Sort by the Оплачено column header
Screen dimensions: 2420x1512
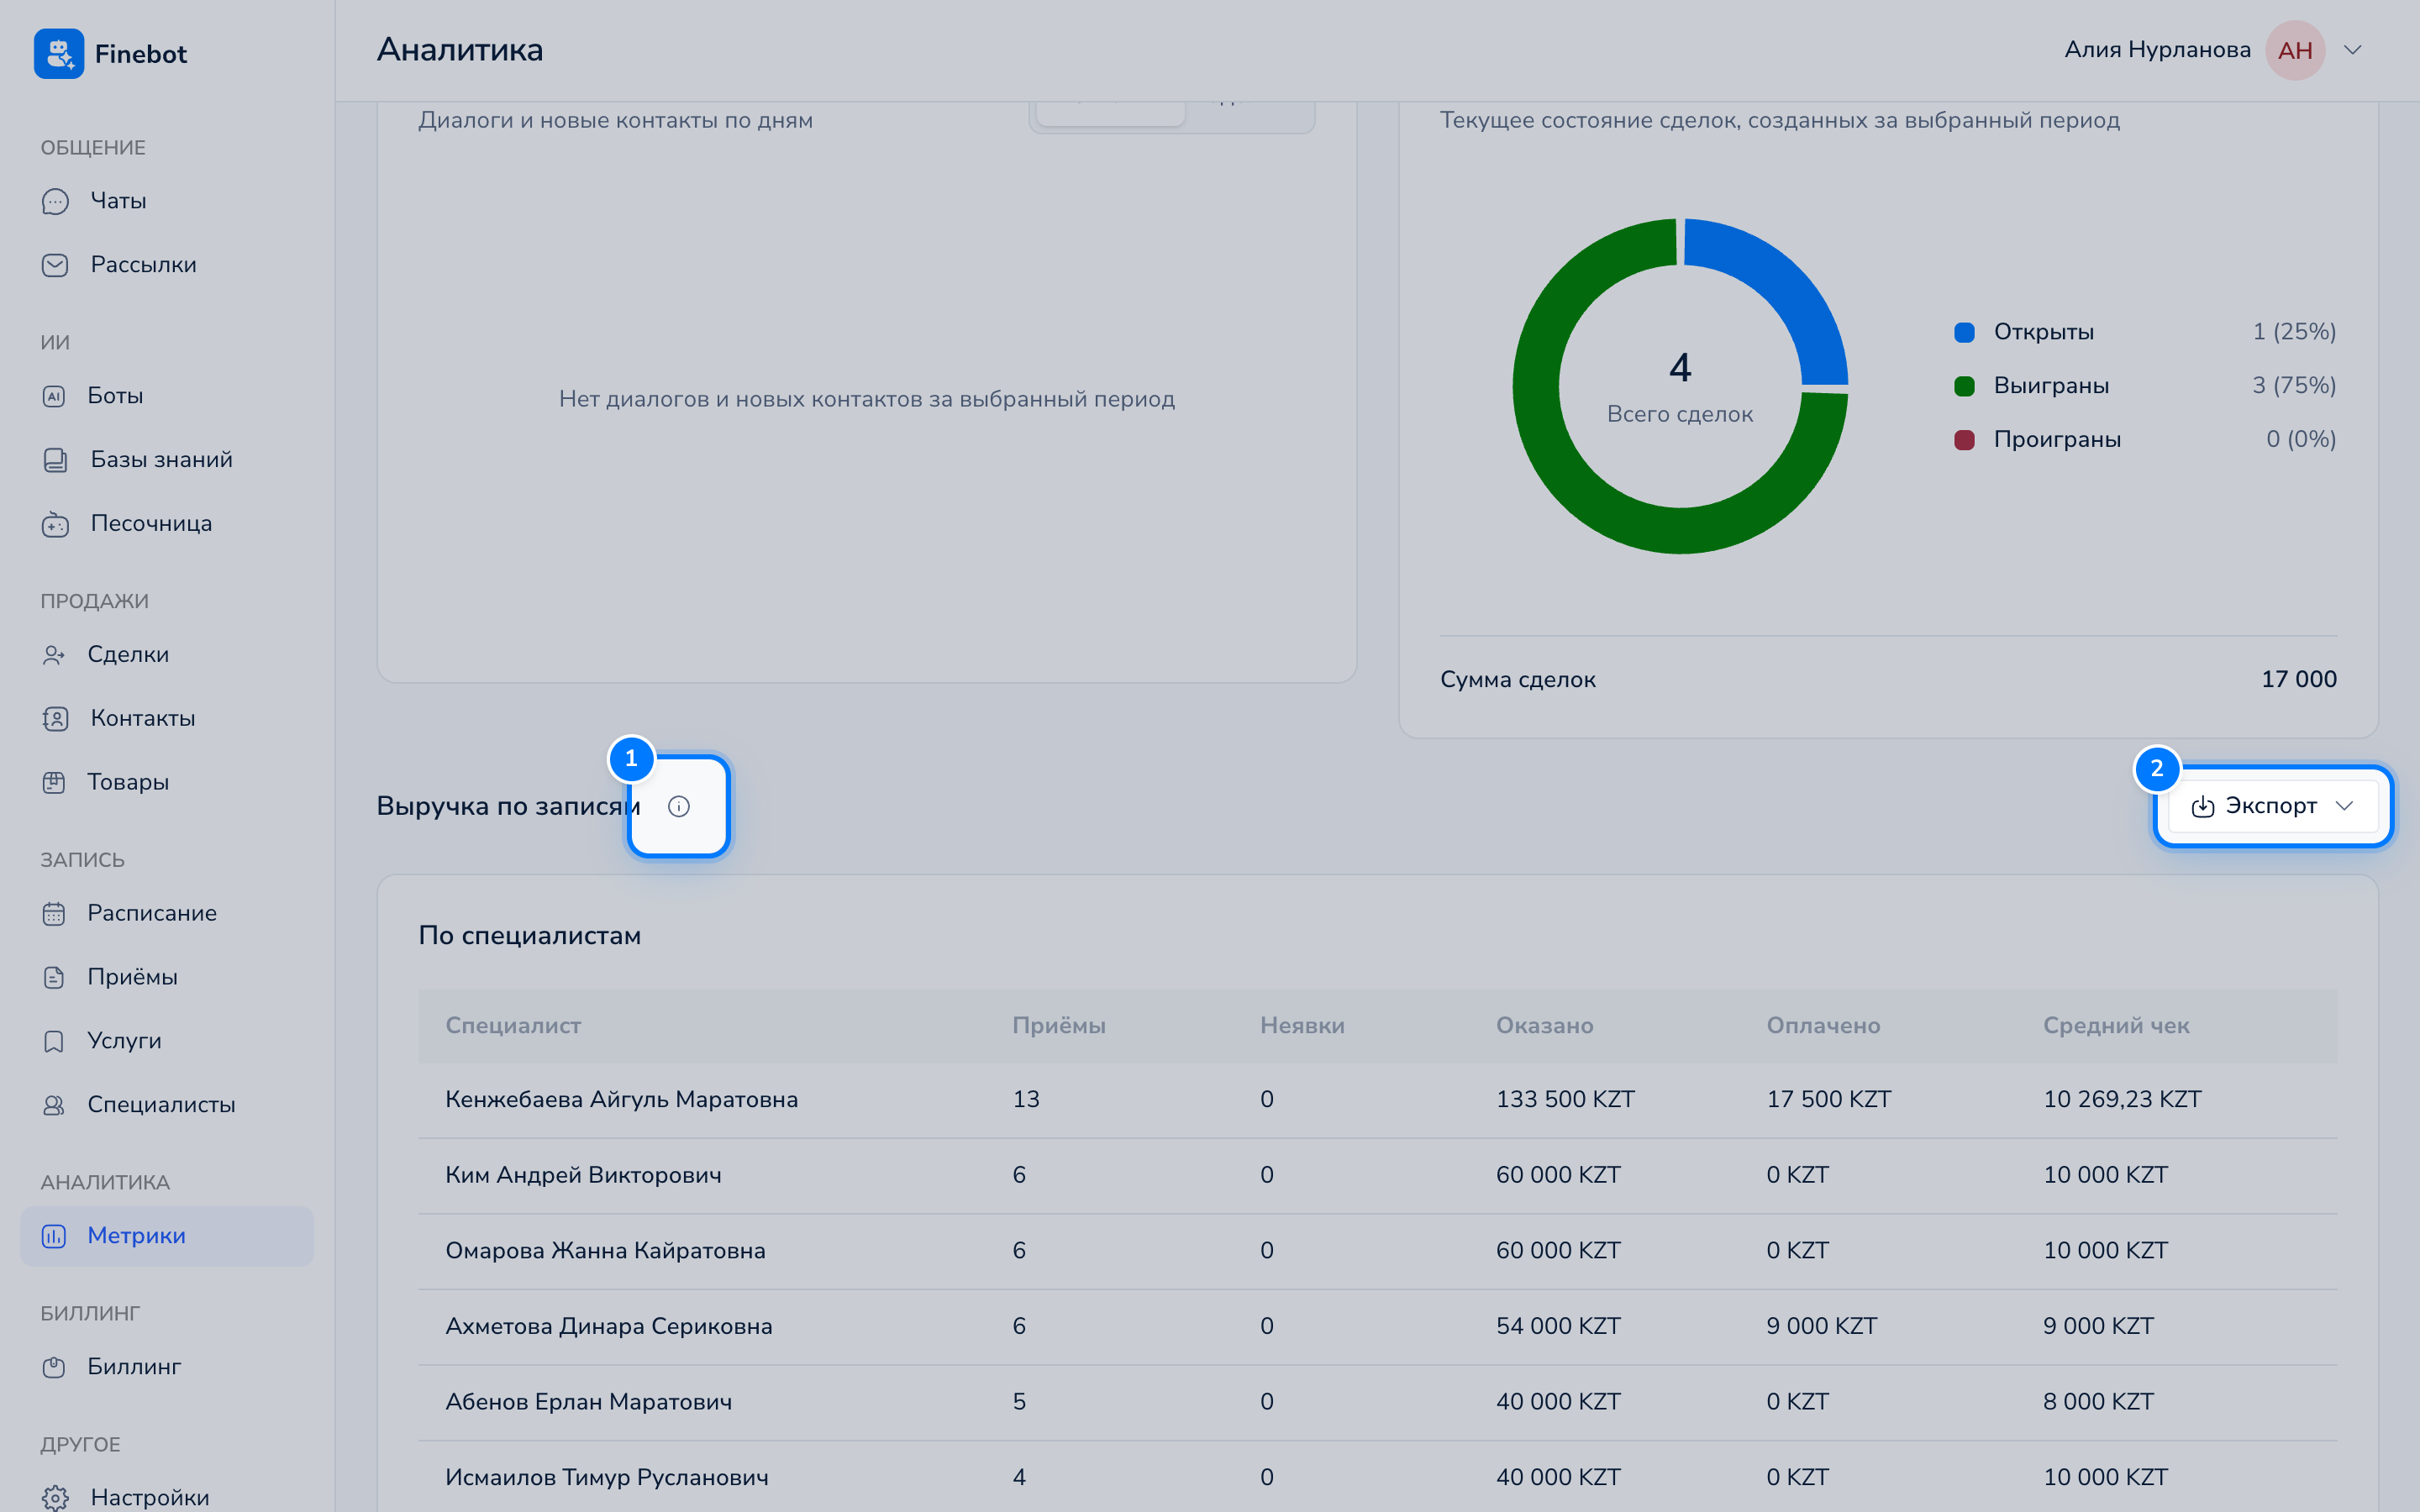pos(1823,1025)
